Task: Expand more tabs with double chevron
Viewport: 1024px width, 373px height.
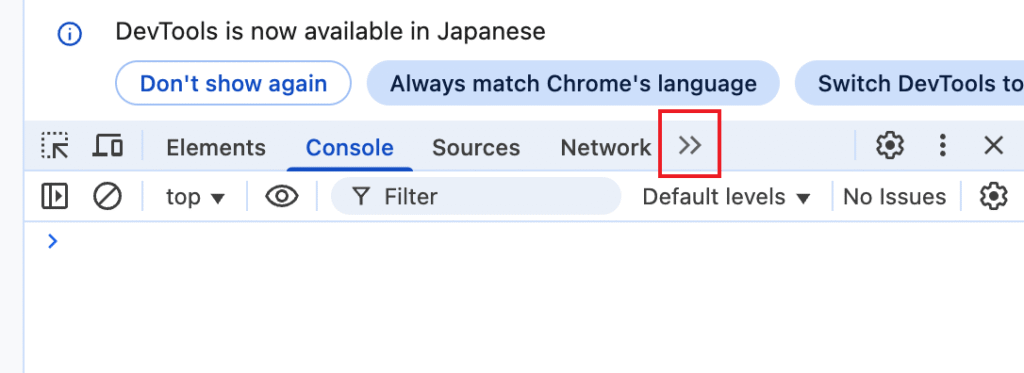Action: point(690,145)
